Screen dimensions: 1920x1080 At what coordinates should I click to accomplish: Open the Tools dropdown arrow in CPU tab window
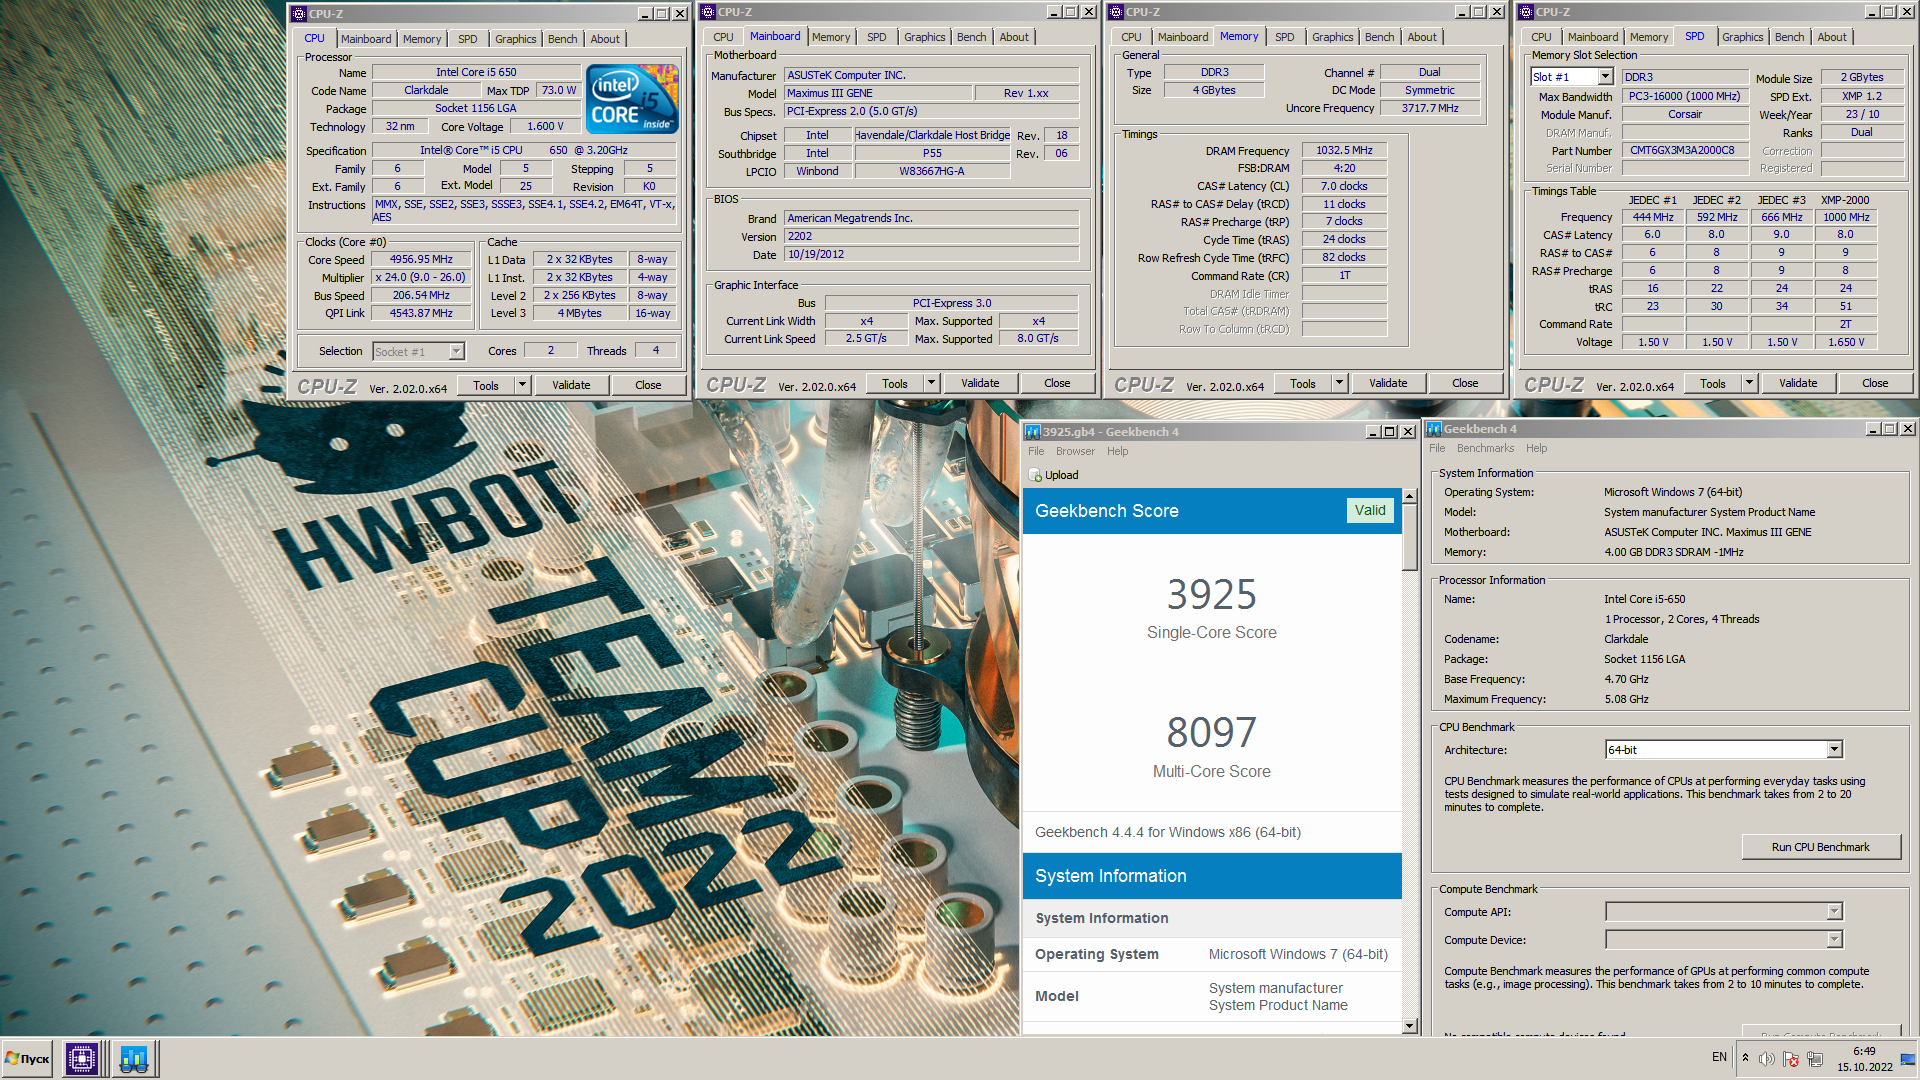click(x=522, y=385)
